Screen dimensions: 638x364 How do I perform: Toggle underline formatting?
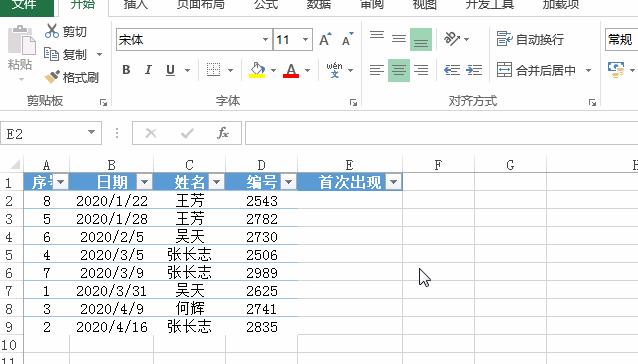[x=170, y=70]
